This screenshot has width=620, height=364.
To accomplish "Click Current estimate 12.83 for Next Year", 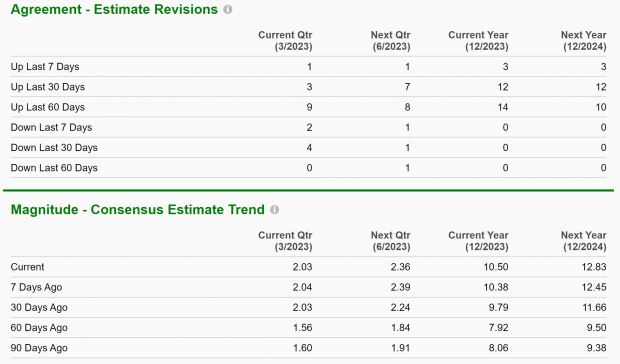I will 594,267.
